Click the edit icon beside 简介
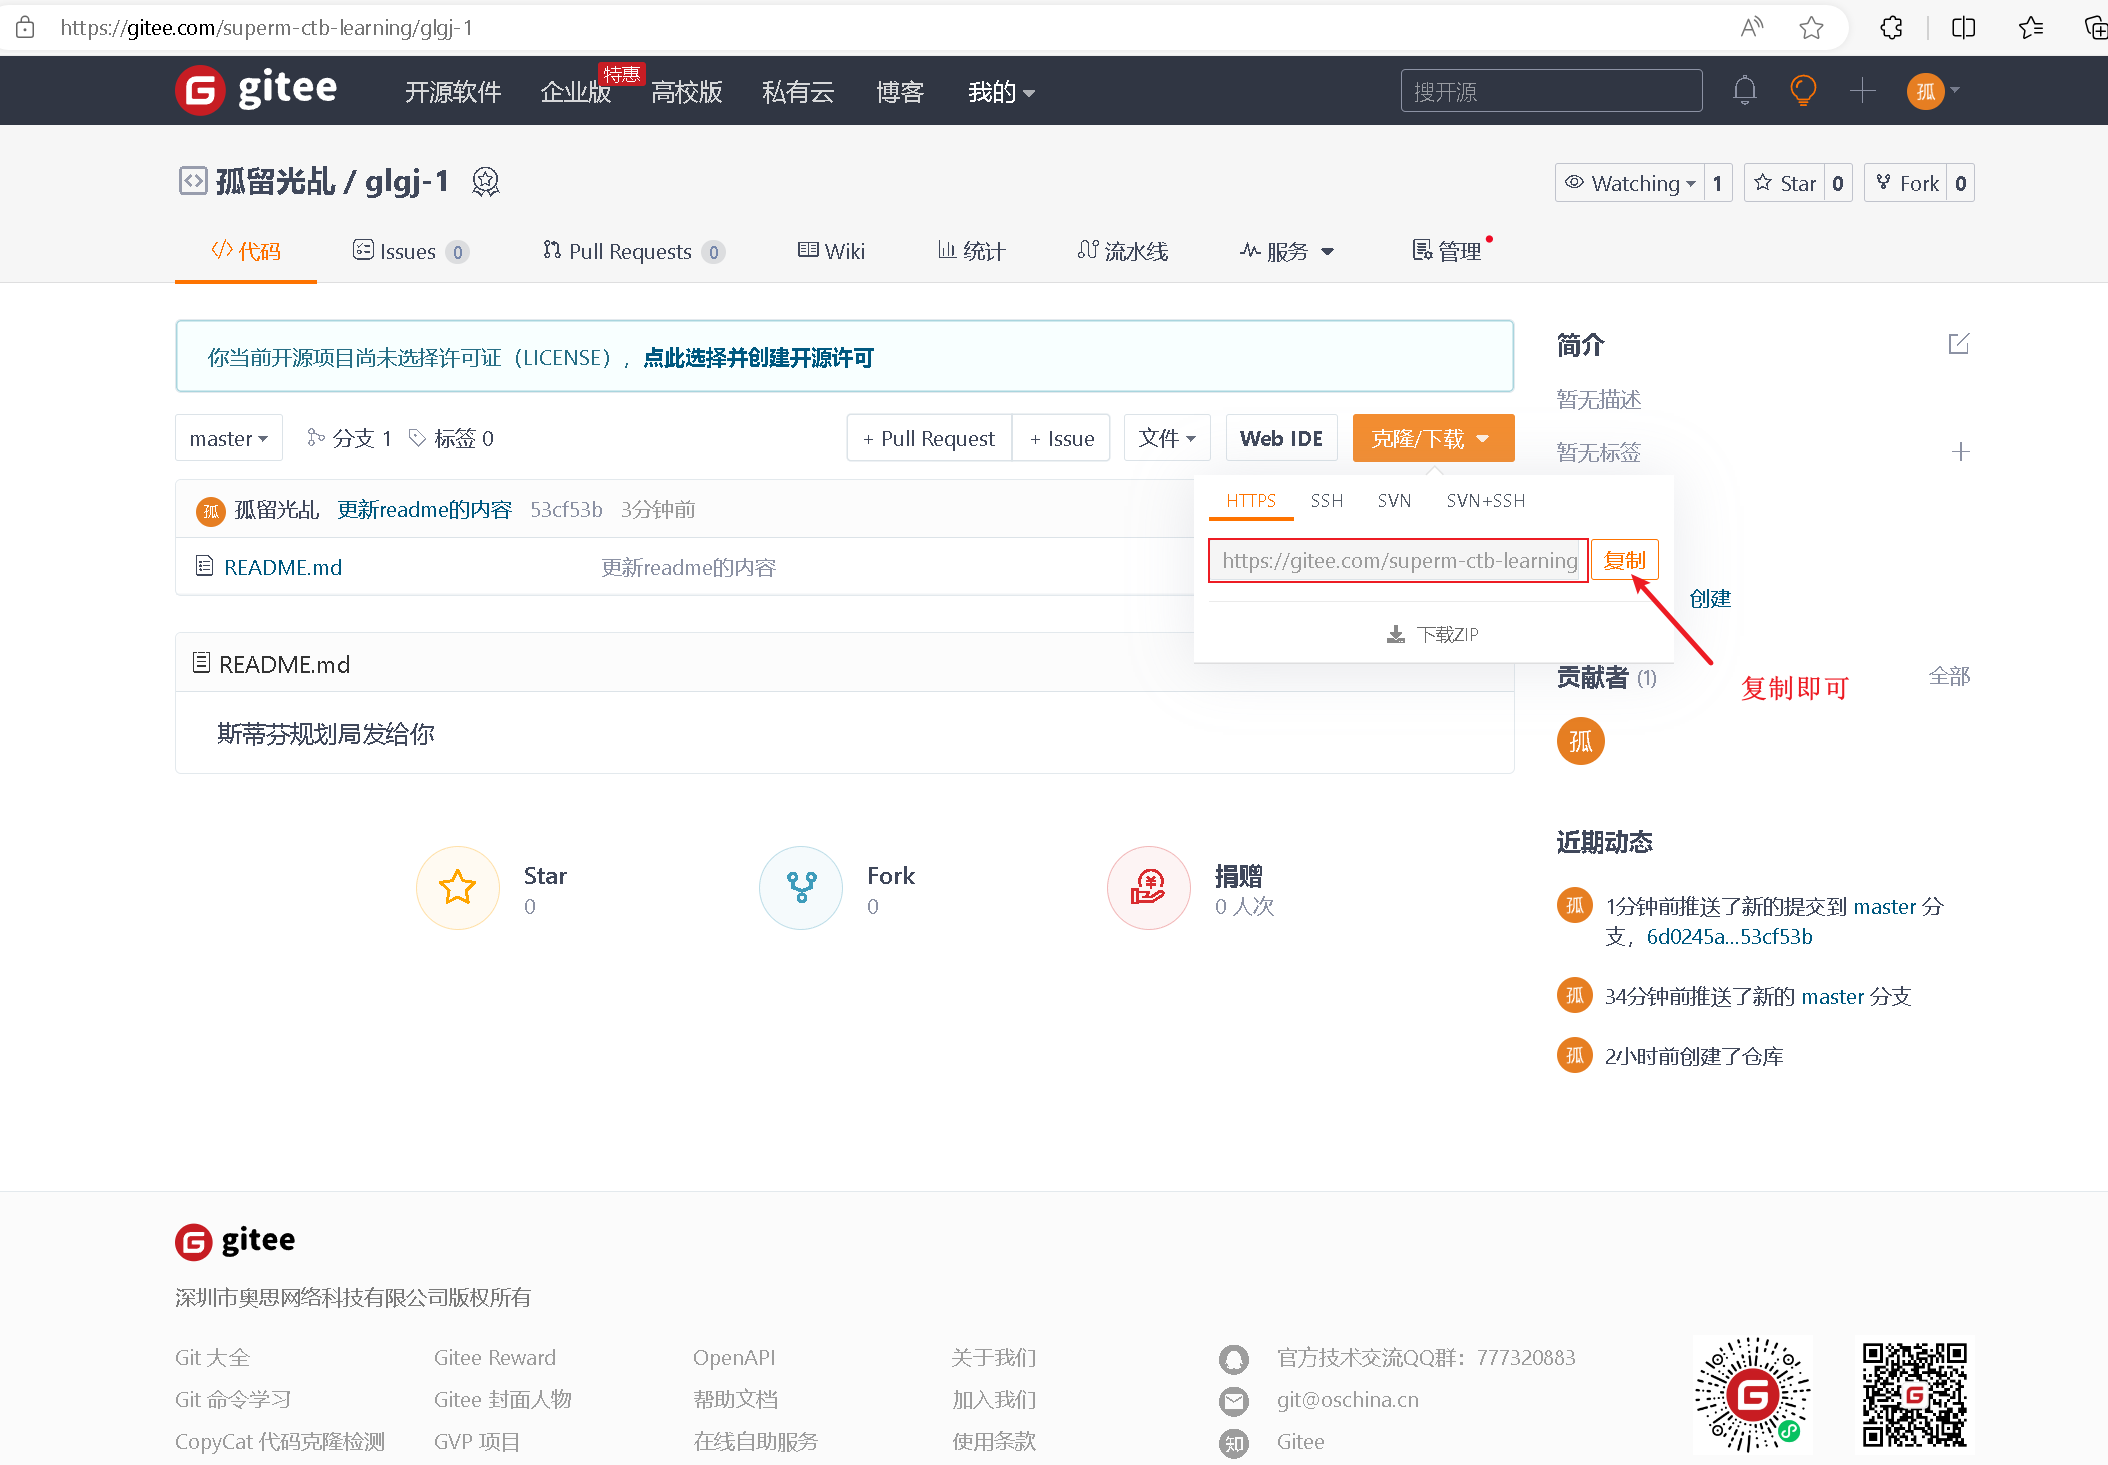The width and height of the screenshot is (2108, 1465). click(x=1959, y=344)
